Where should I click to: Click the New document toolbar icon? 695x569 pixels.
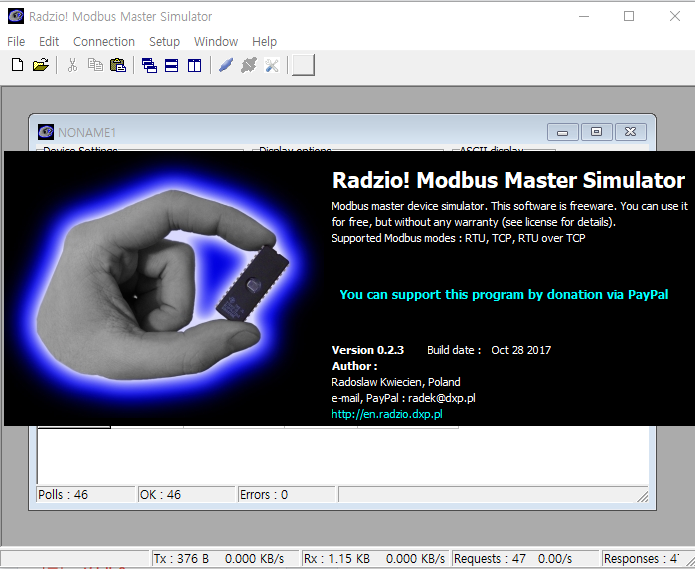coord(17,65)
